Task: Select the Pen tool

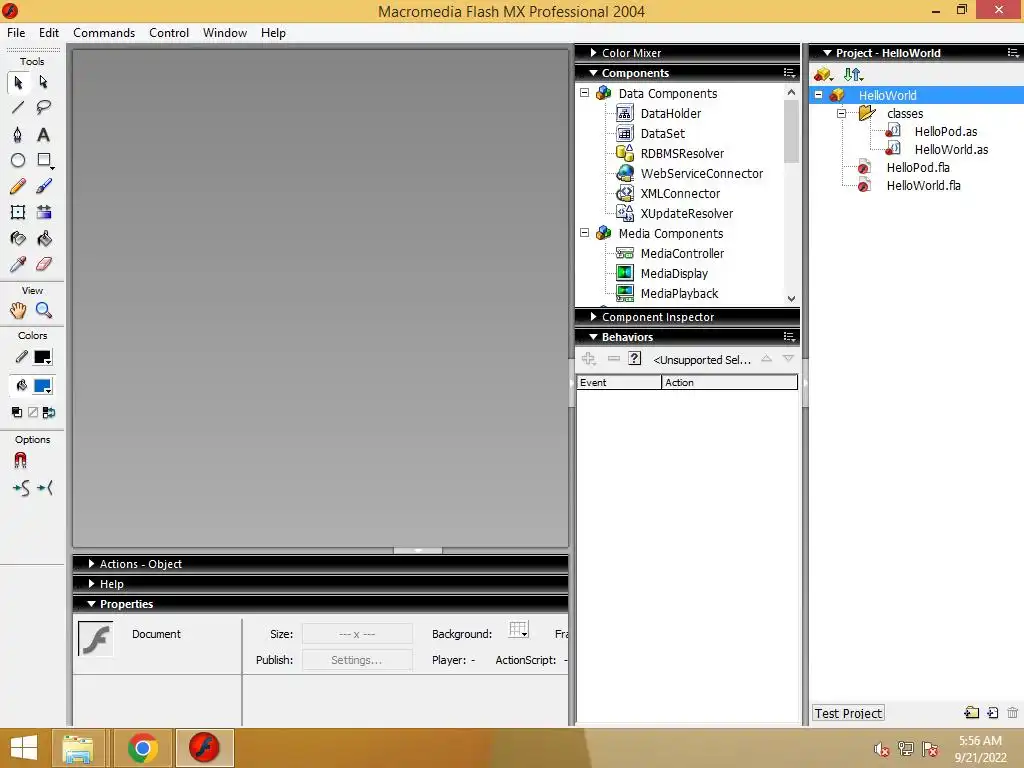Action: tap(18, 135)
